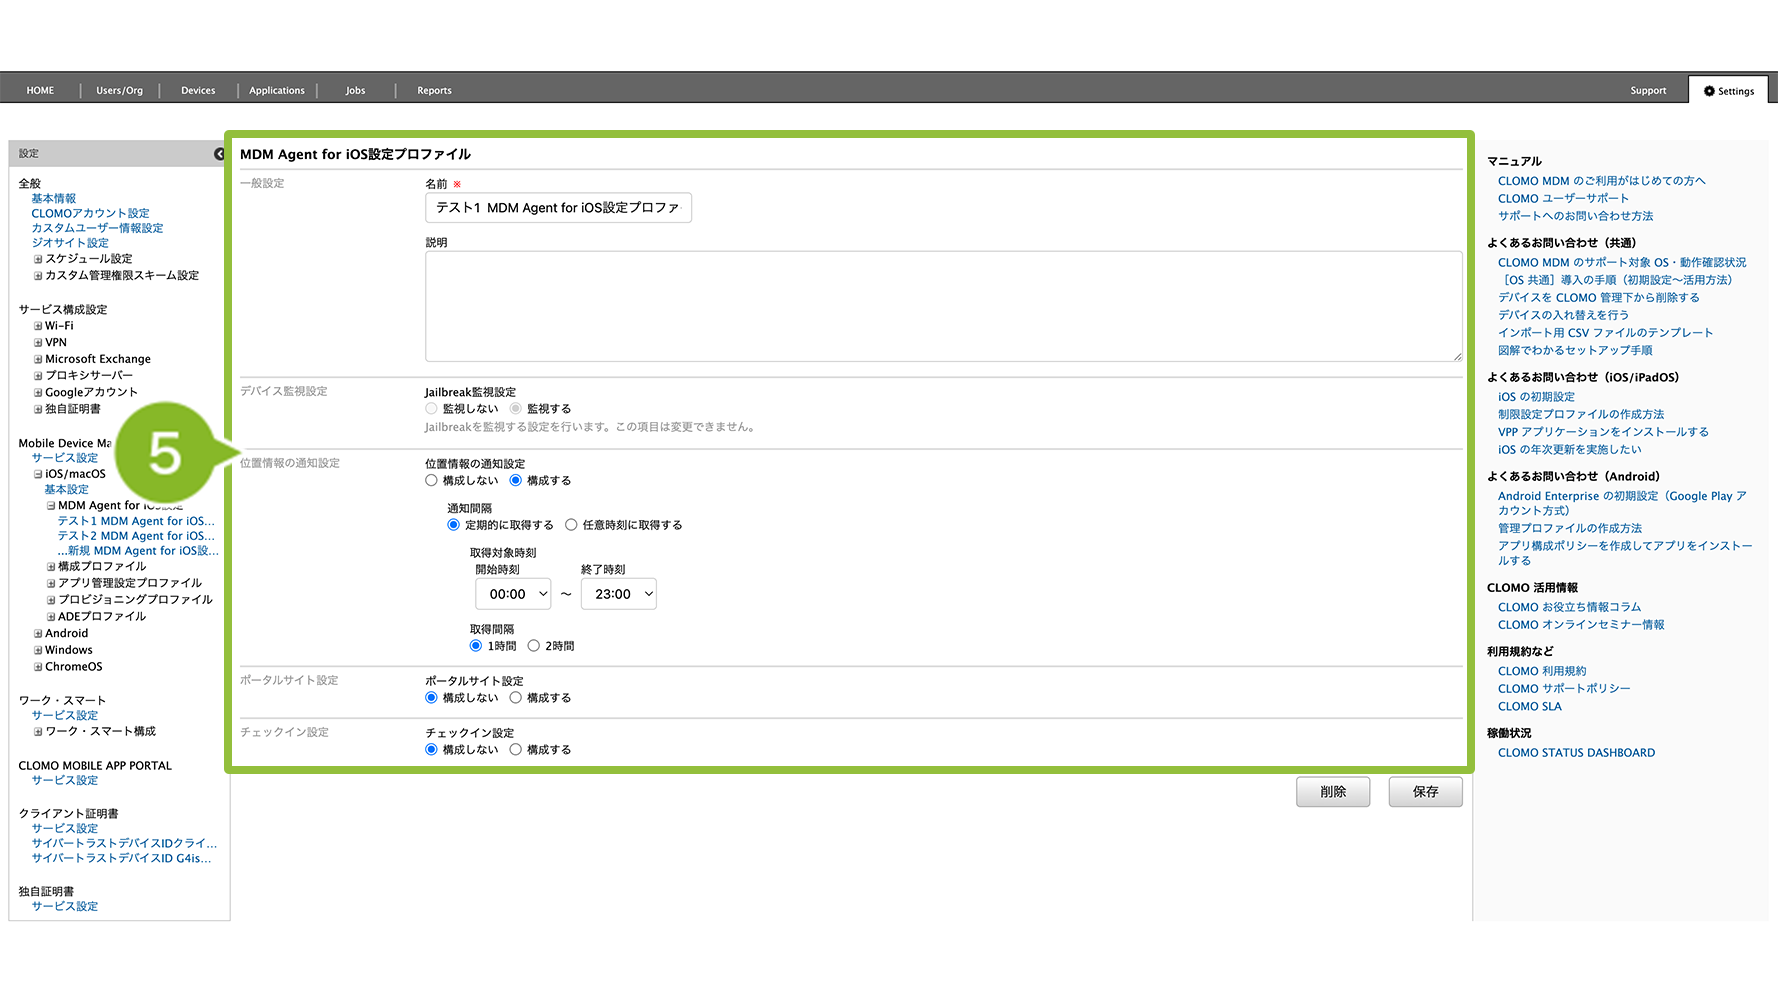Click the plus icon beside Wi-Fi
The image size is (1778, 1000).
[38, 326]
